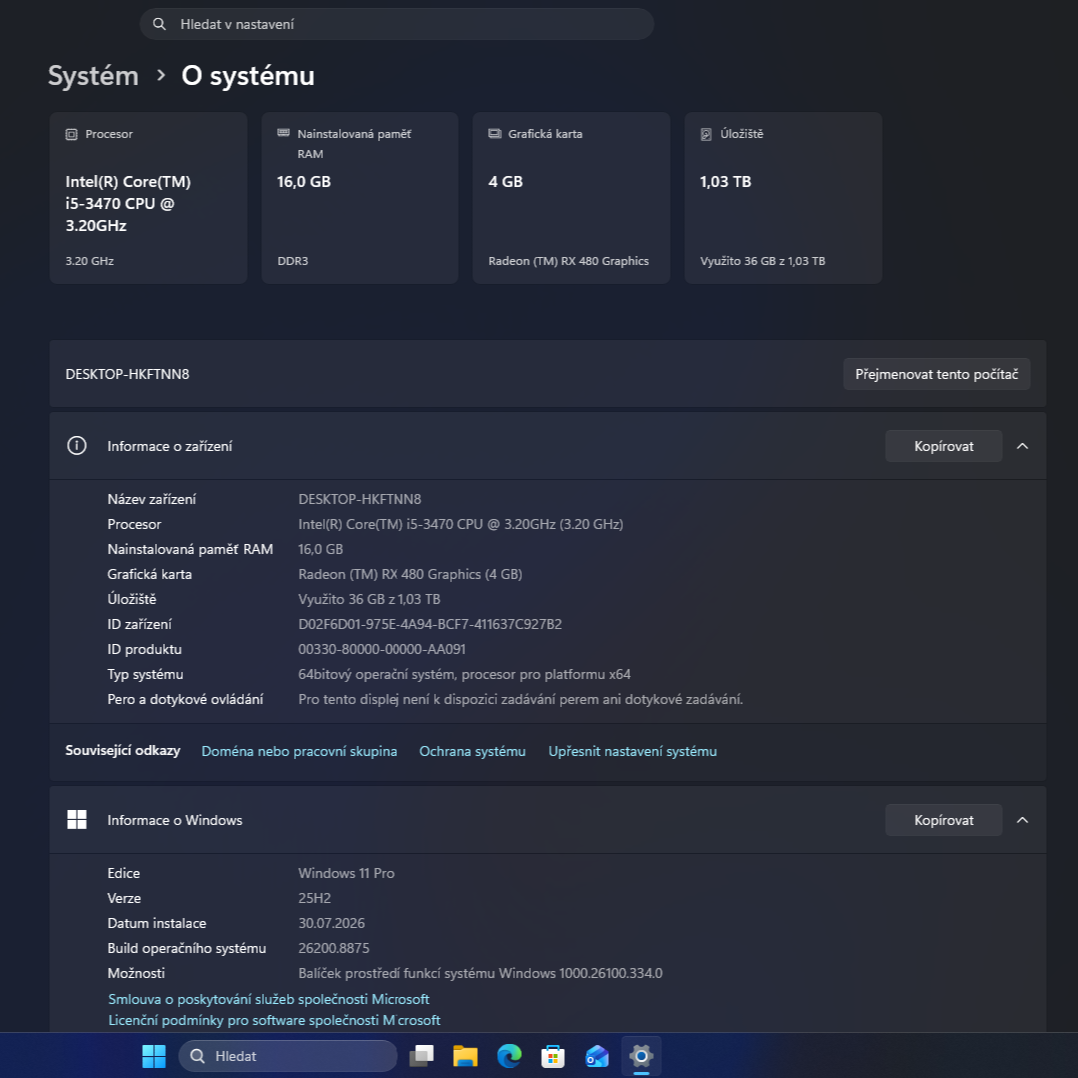Click the DESKTOP-HKFTNN8 value next to Název zařízení
The height and width of the screenshot is (1078, 1078).
coord(360,499)
